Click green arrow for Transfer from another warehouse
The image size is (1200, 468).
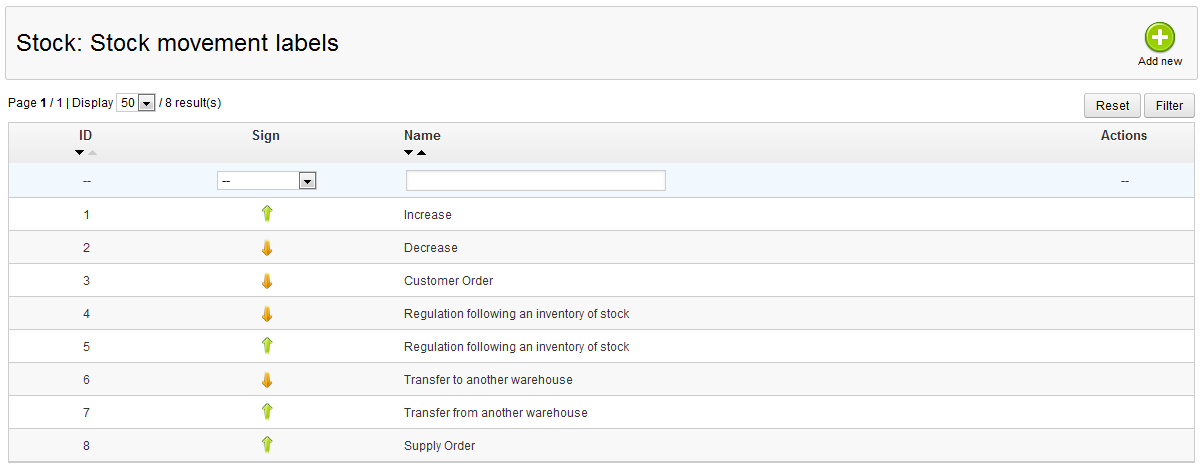[267, 412]
